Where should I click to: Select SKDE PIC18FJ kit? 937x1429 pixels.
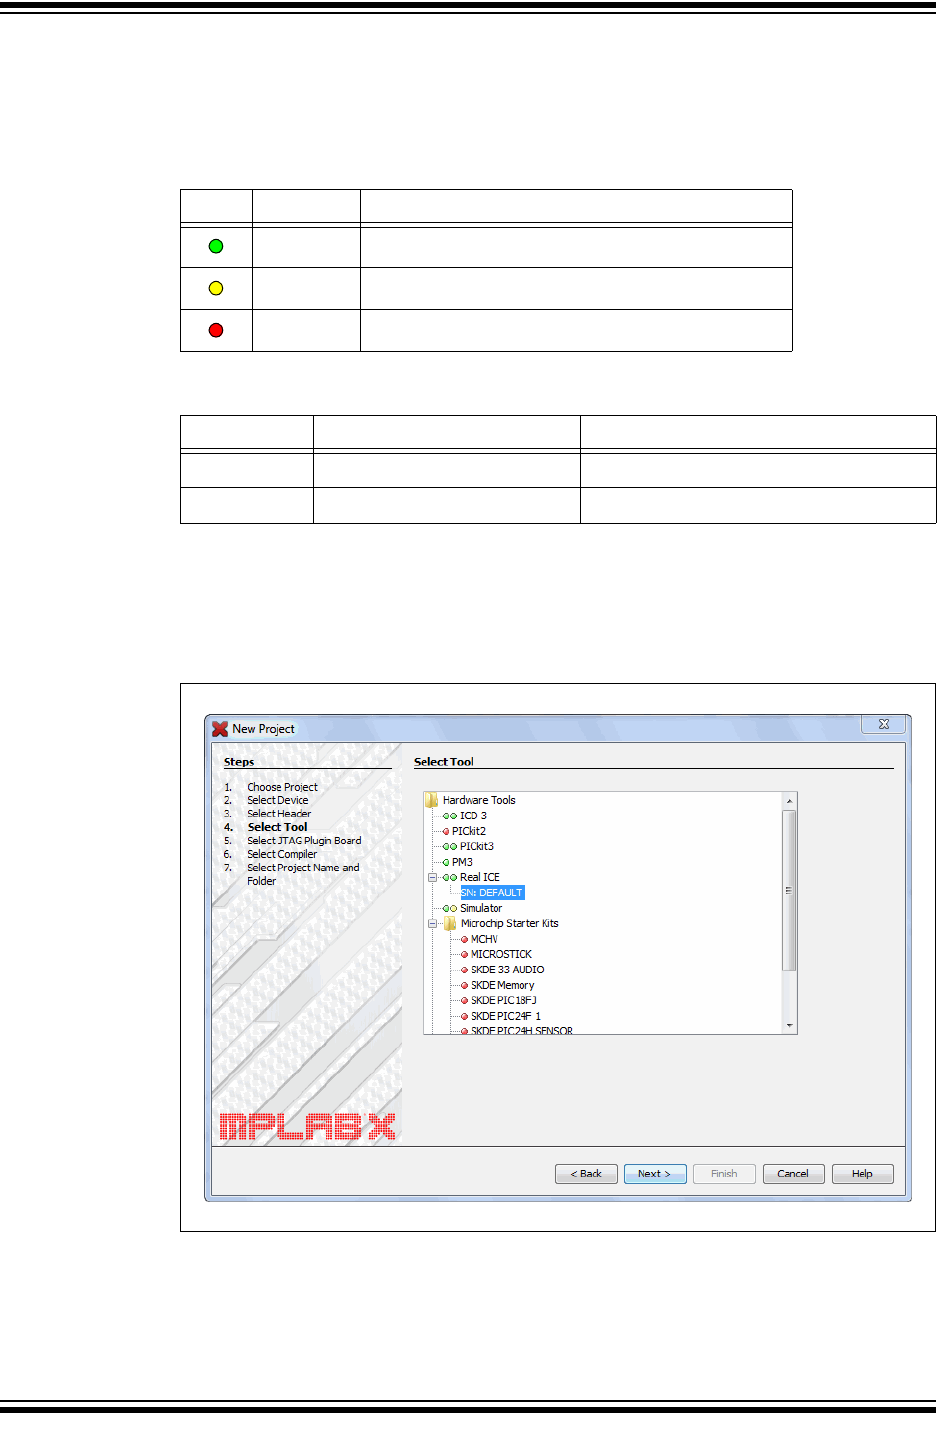coord(504,1000)
